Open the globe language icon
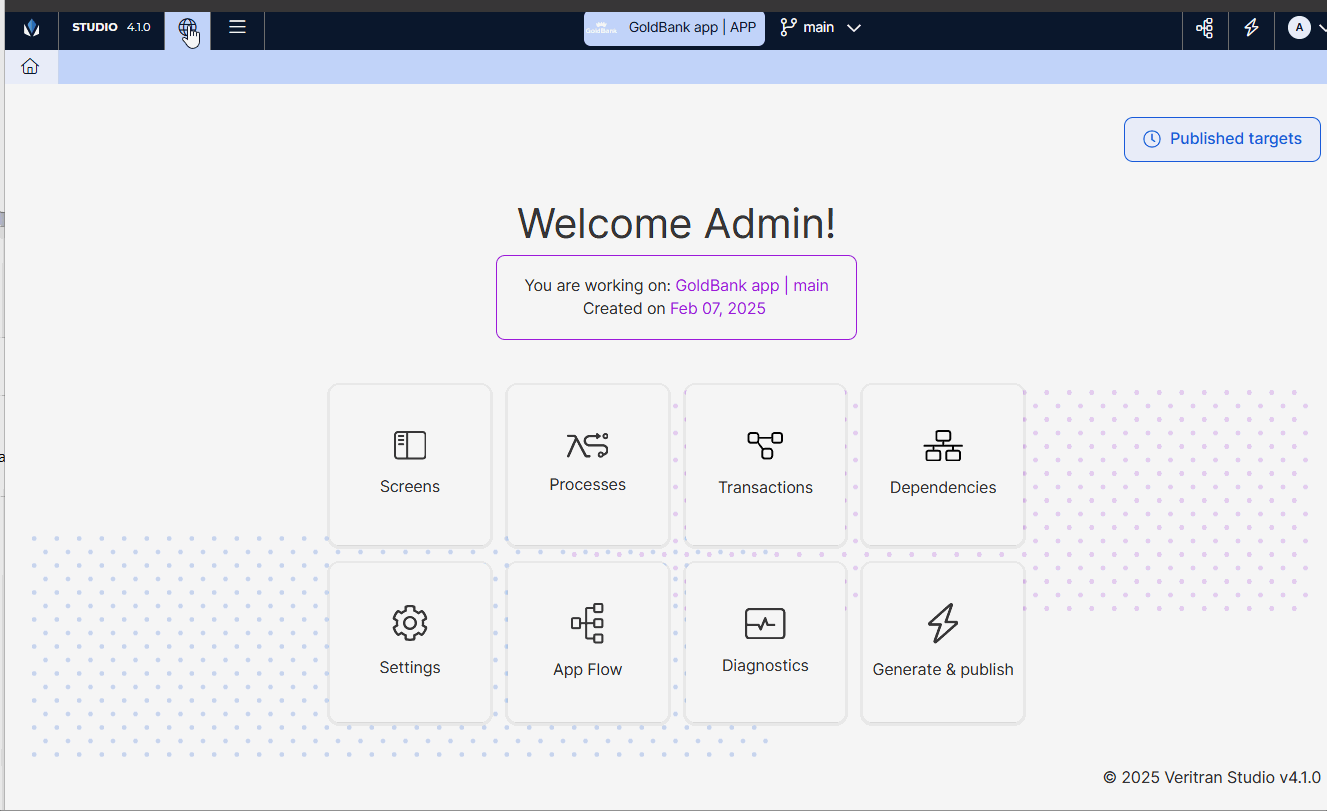The image size is (1327, 811). pos(188,28)
